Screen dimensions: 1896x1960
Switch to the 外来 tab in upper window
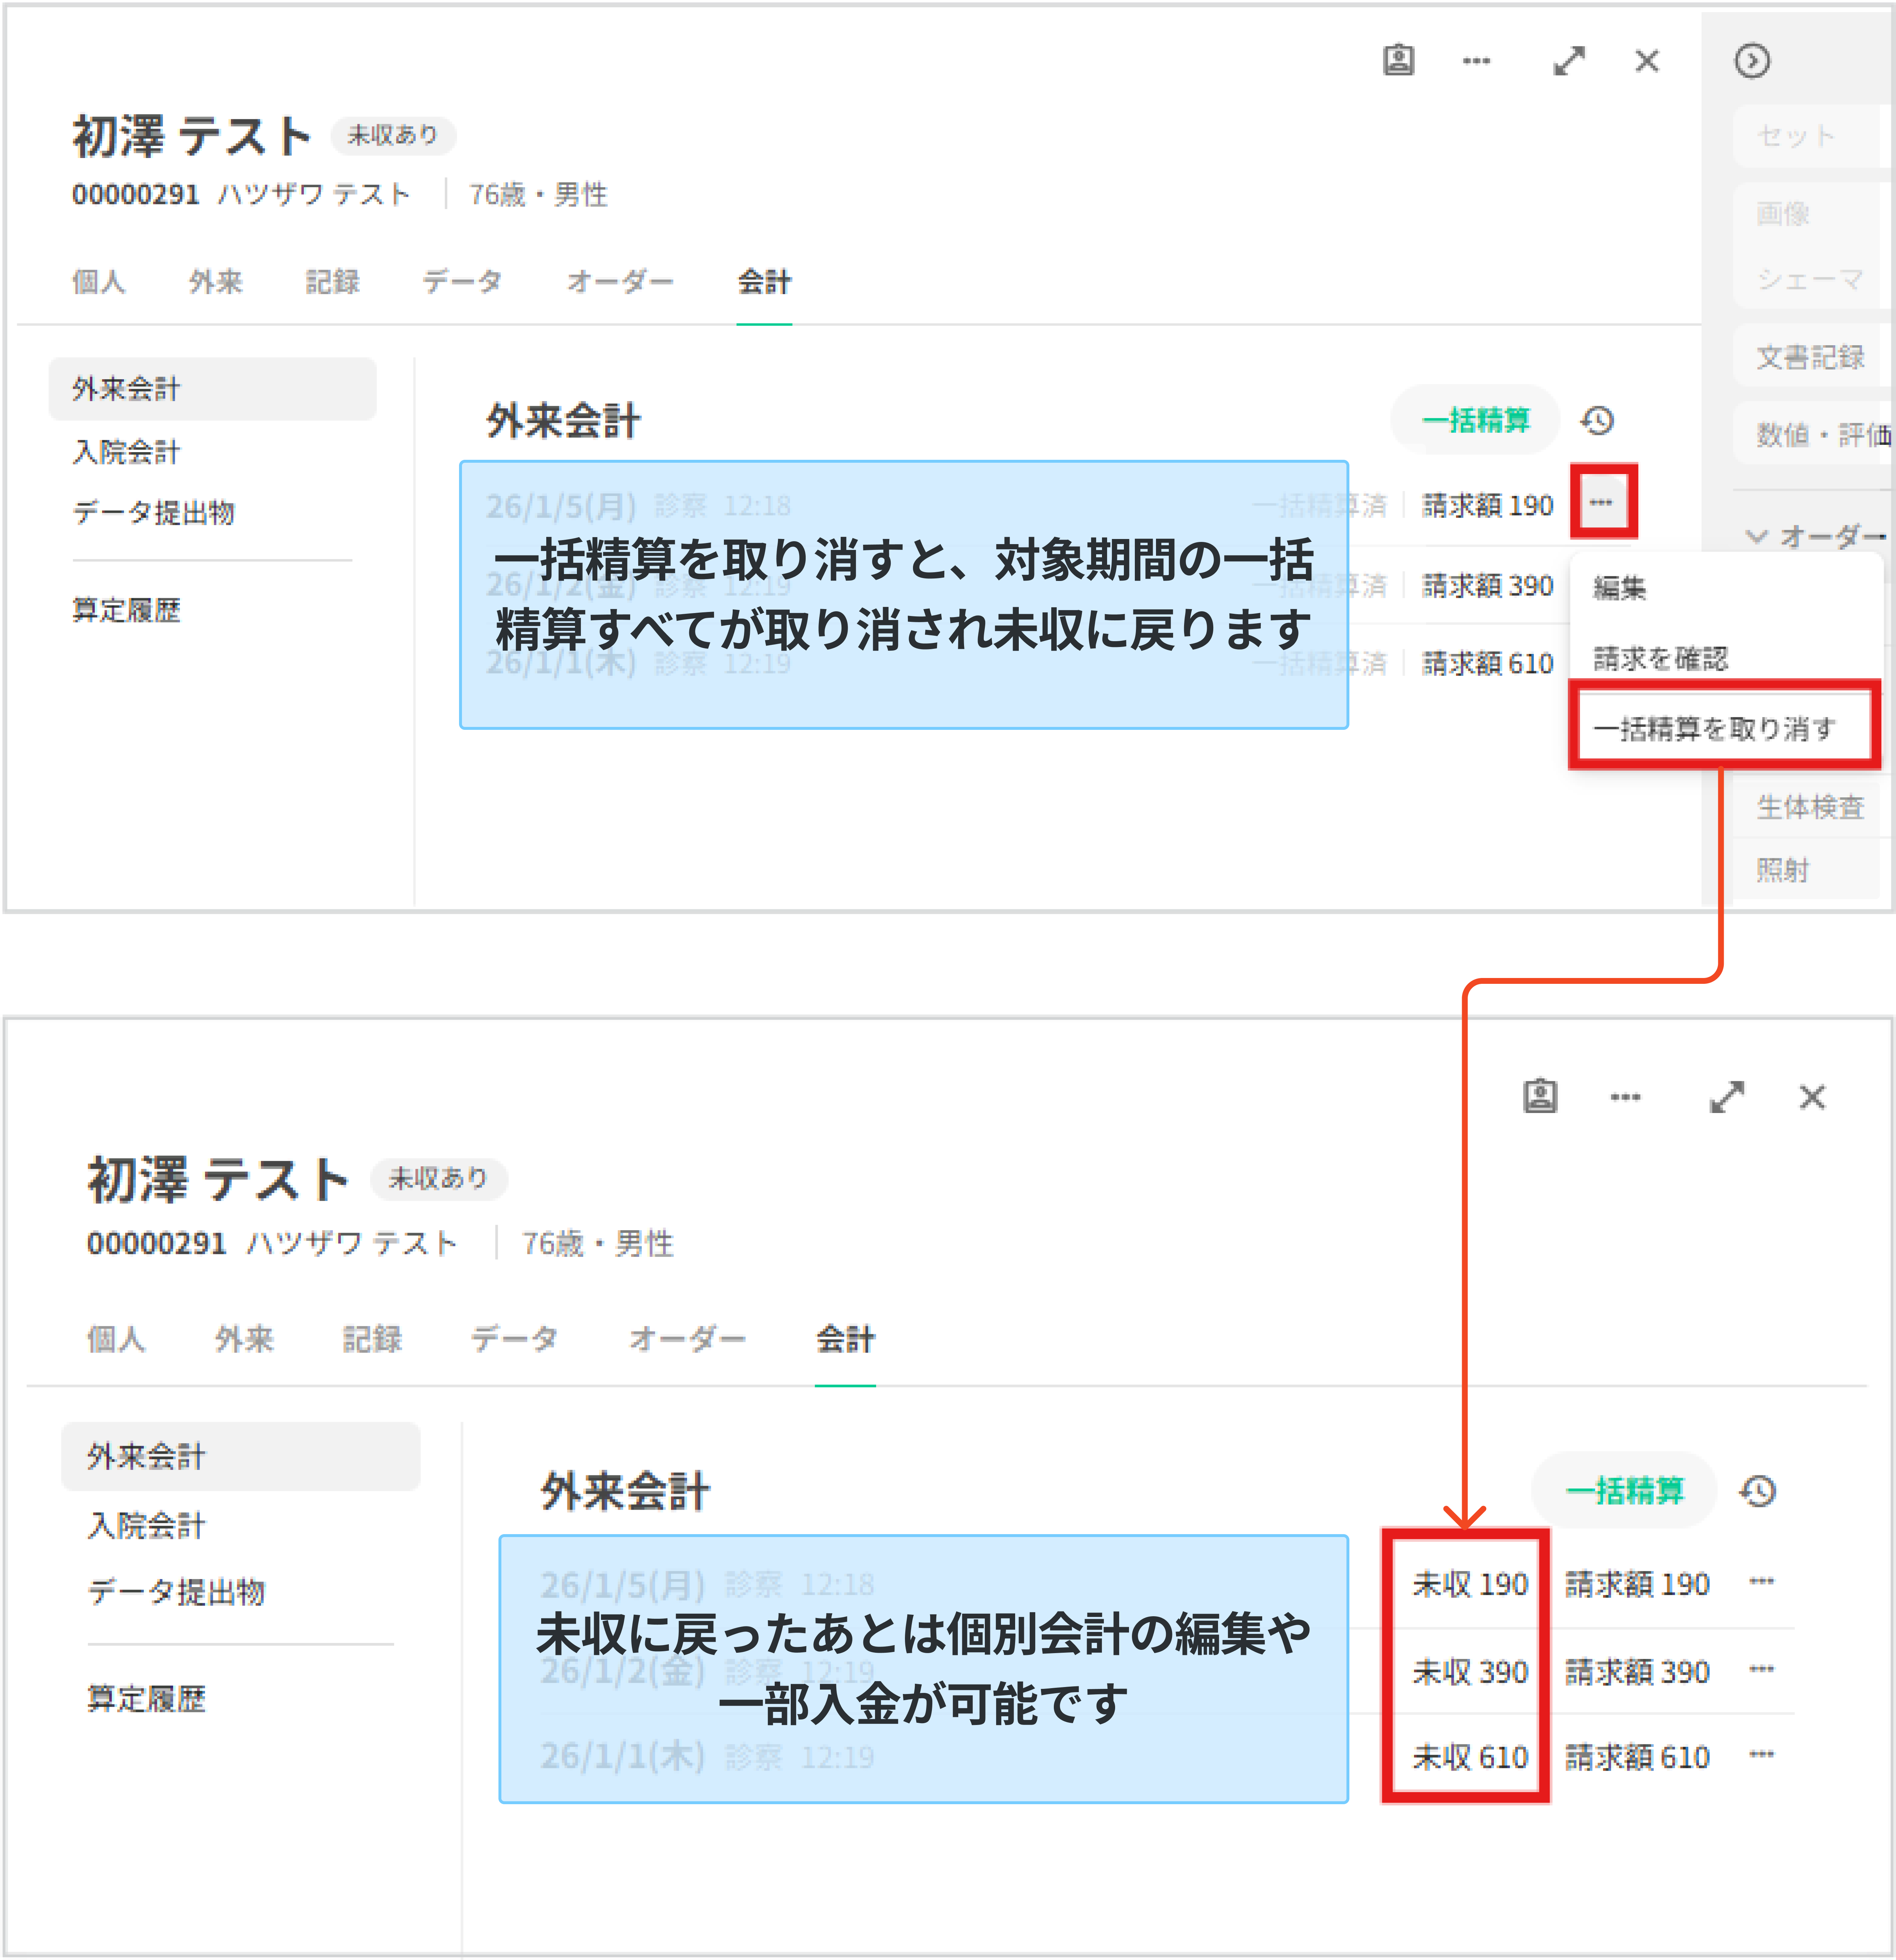(216, 282)
